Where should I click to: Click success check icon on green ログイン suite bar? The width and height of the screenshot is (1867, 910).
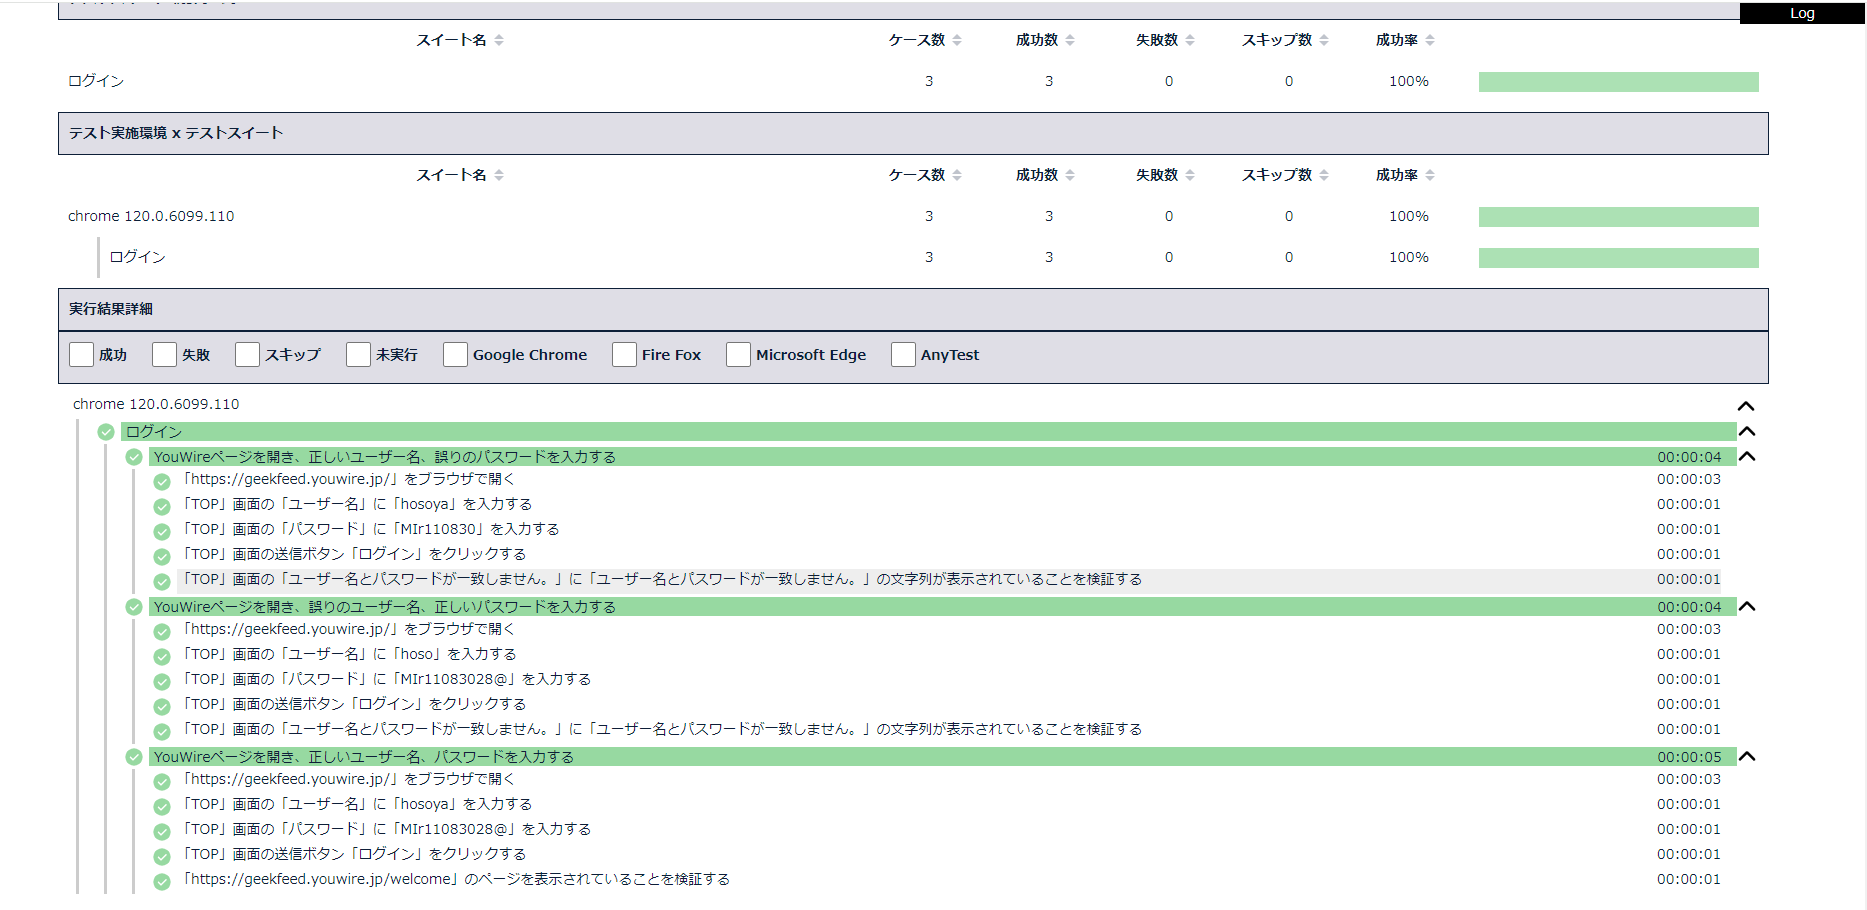106,432
